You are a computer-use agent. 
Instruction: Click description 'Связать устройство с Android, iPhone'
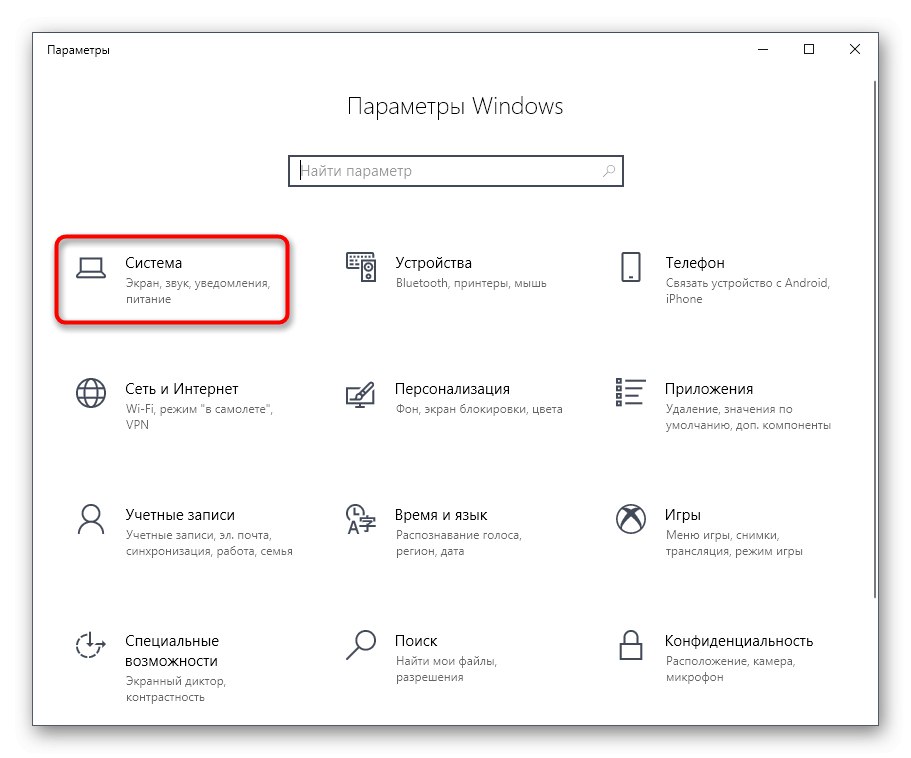[748, 290]
